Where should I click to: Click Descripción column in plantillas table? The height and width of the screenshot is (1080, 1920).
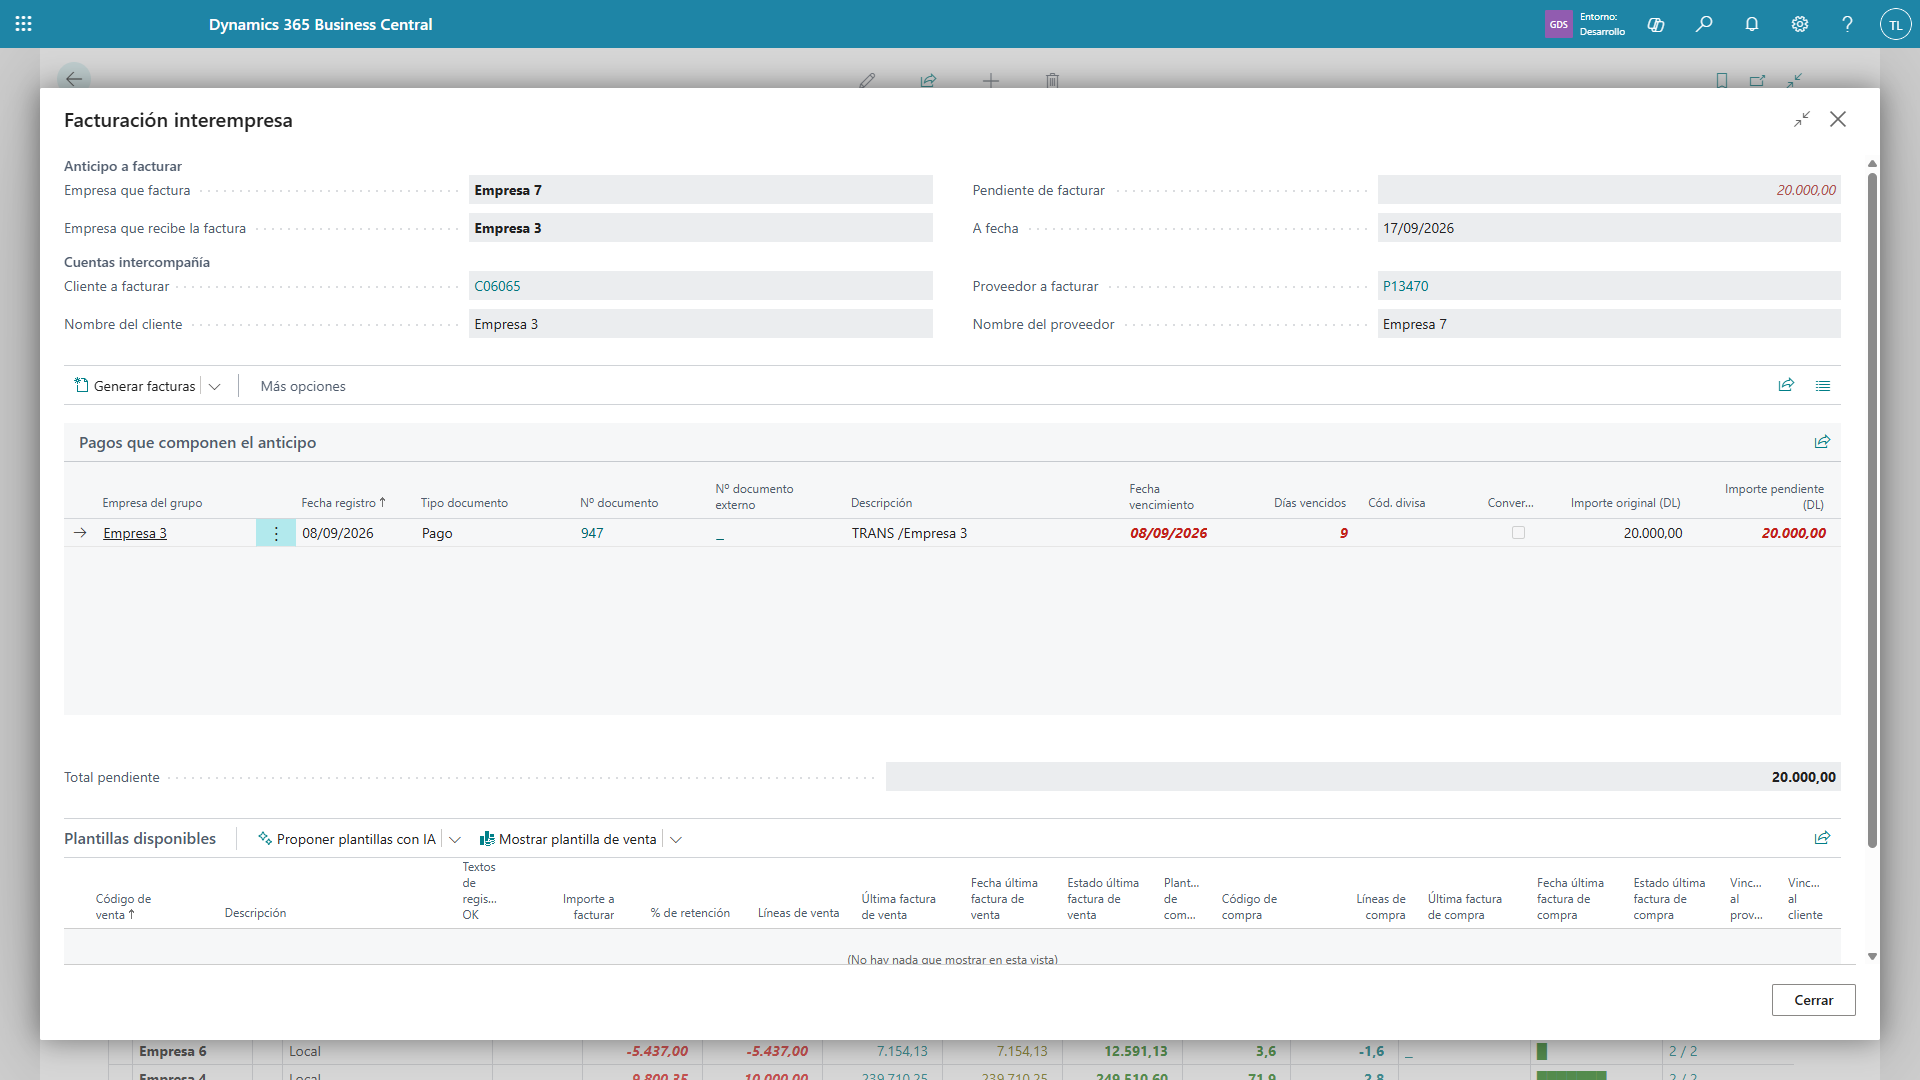pos(255,913)
